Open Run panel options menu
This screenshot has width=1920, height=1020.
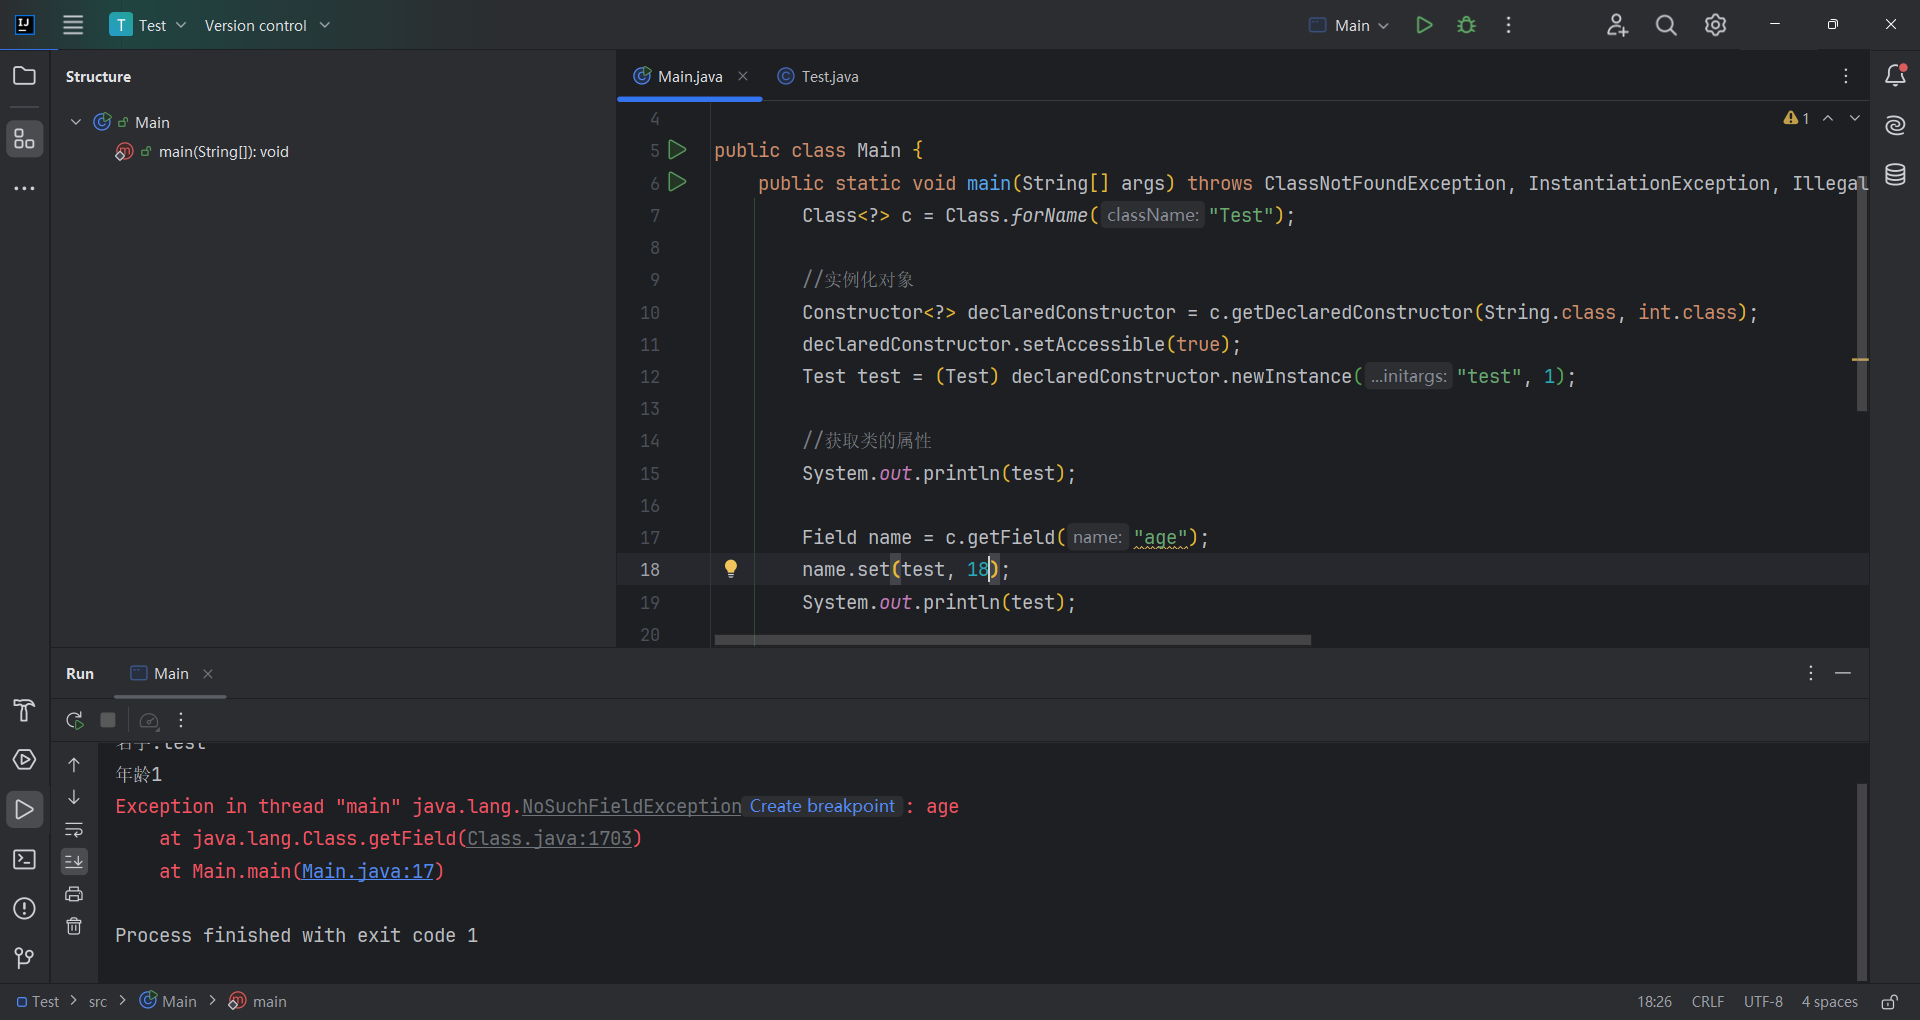[1811, 673]
